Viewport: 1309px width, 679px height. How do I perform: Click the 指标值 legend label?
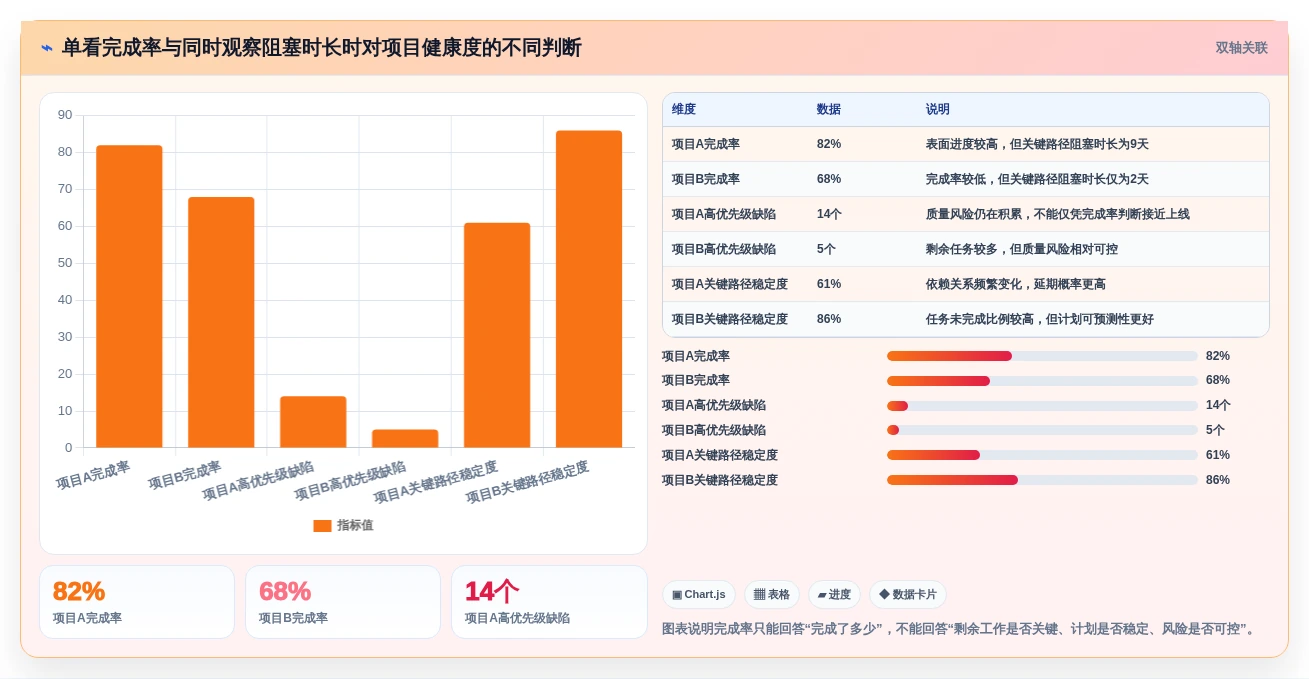355,525
